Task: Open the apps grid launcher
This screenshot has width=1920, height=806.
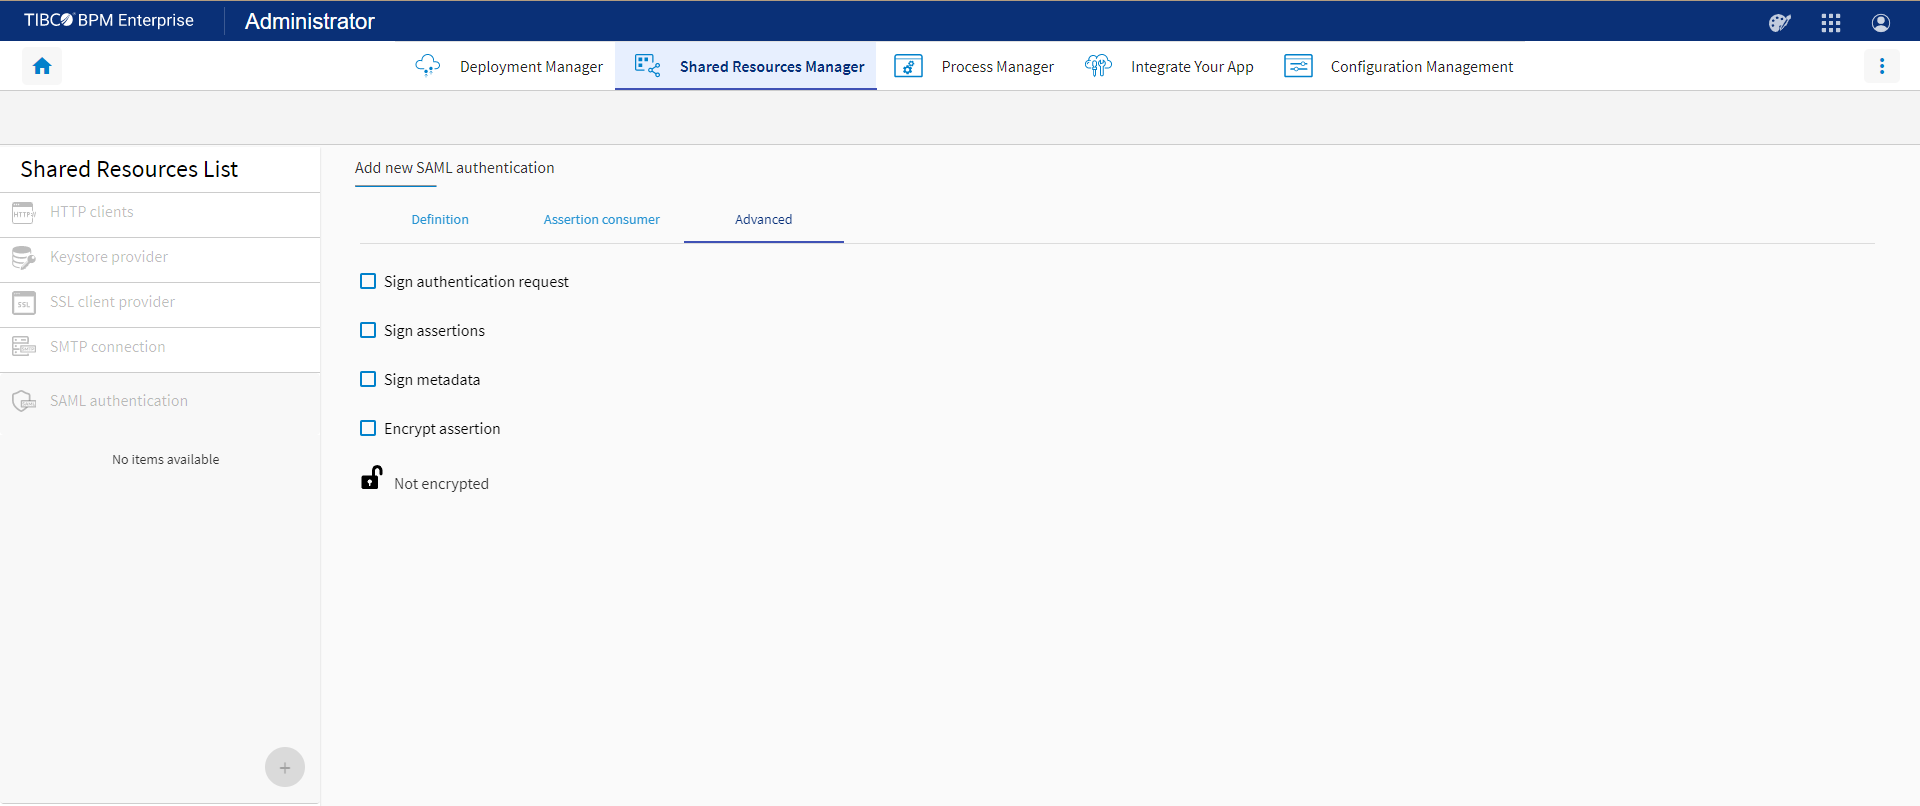Action: 1831,22
